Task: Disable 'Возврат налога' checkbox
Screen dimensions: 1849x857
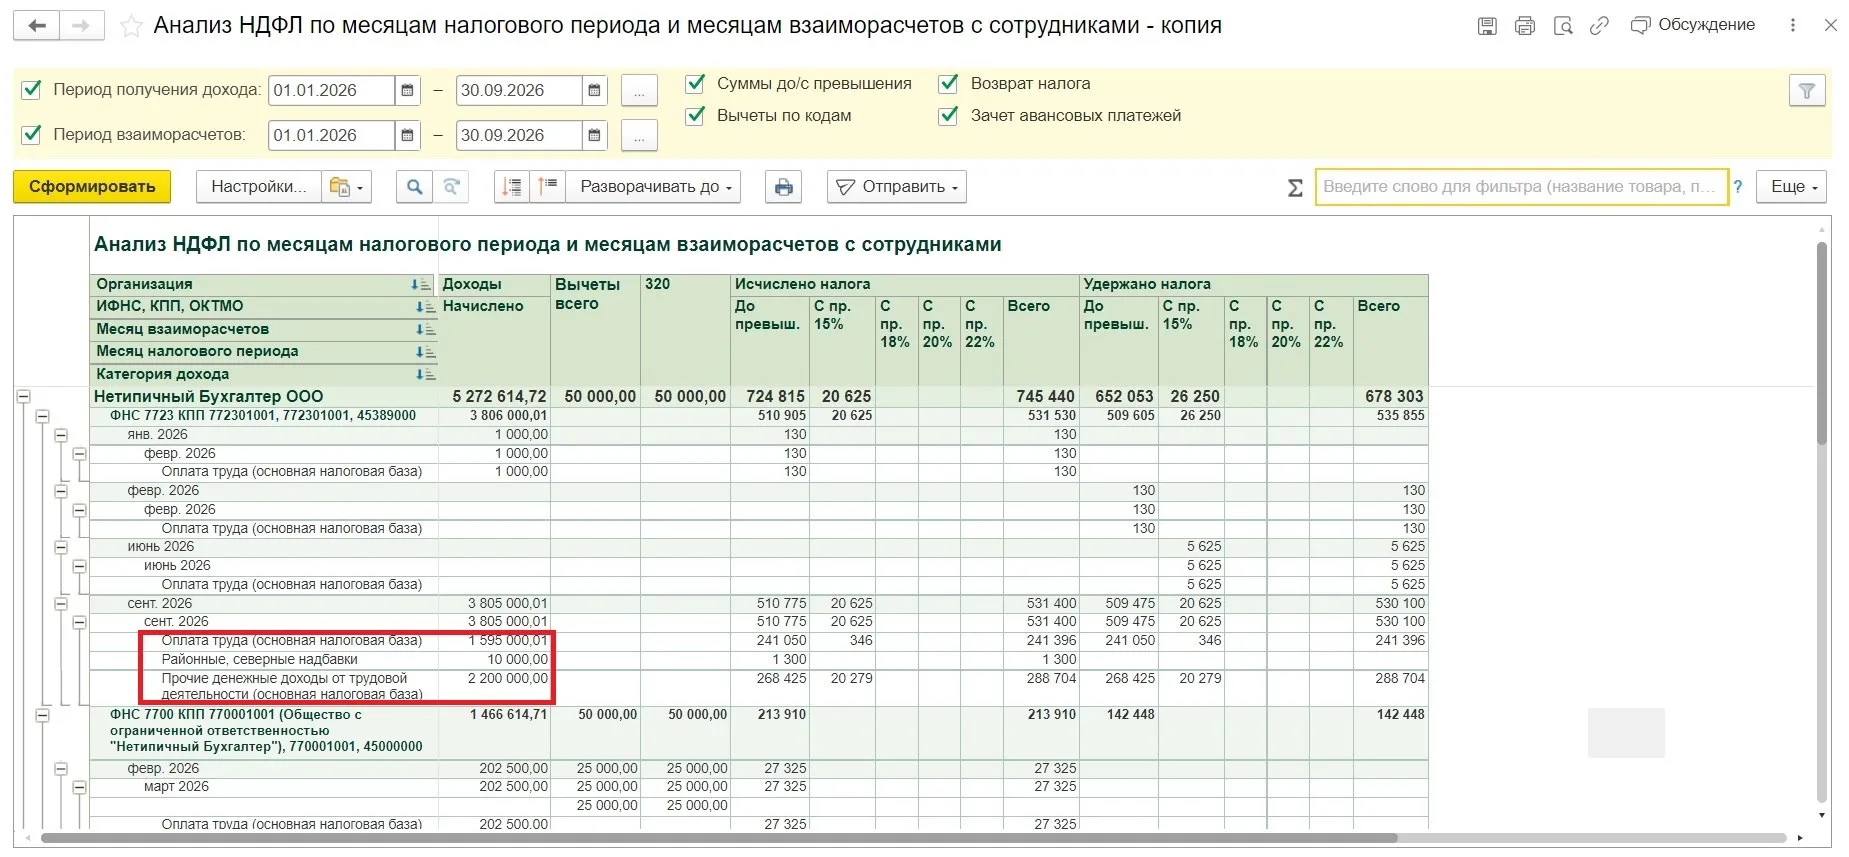Action: [948, 84]
